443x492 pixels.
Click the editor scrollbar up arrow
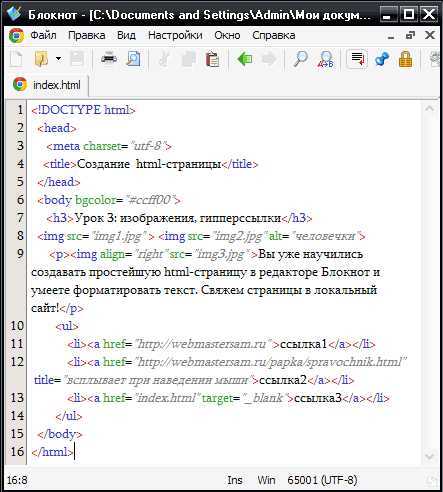pyautogui.click(x=430, y=108)
